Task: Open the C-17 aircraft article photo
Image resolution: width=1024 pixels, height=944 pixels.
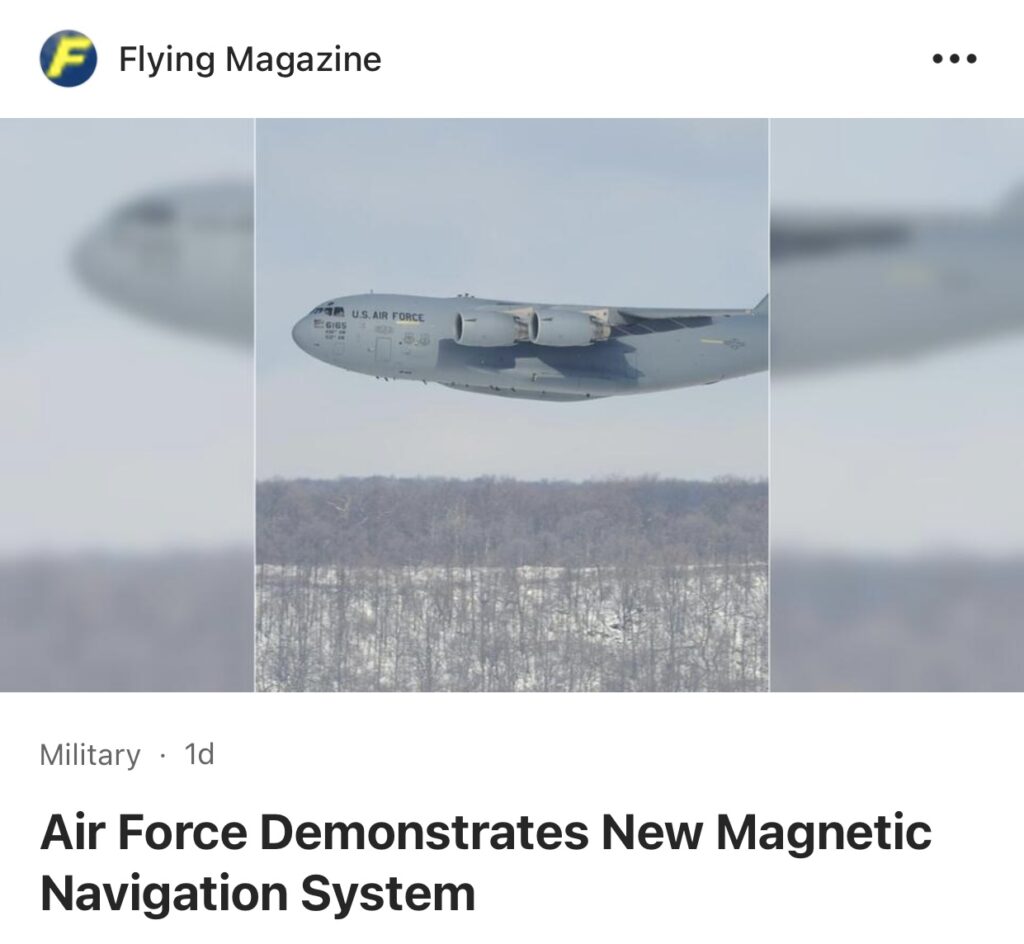Action: pyautogui.click(x=511, y=405)
